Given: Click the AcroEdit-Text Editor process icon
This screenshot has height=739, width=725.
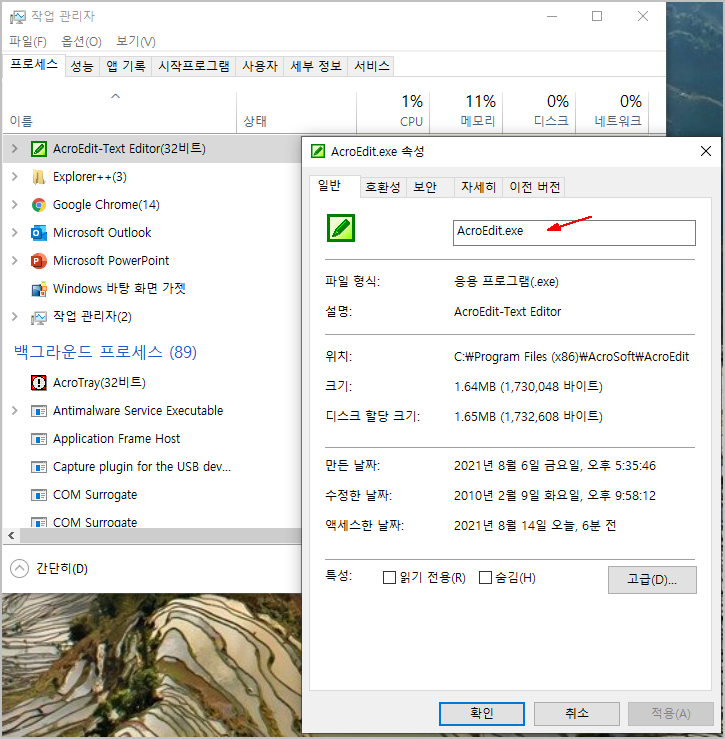Looking at the screenshot, I should (39, 149).
